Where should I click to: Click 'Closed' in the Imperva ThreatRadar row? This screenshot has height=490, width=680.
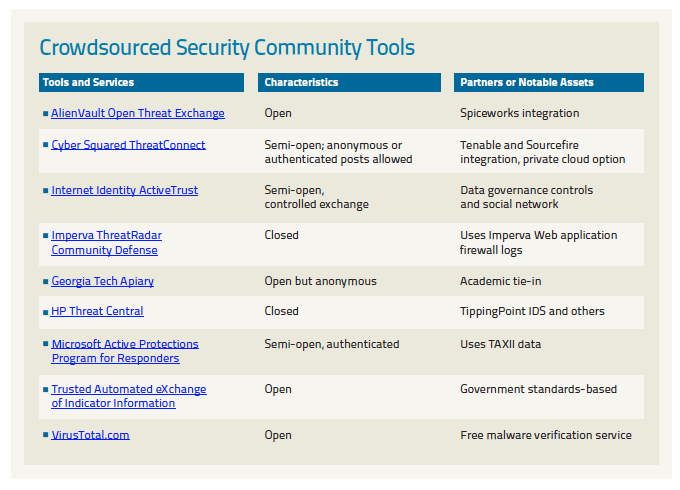[x=281, y=235]
